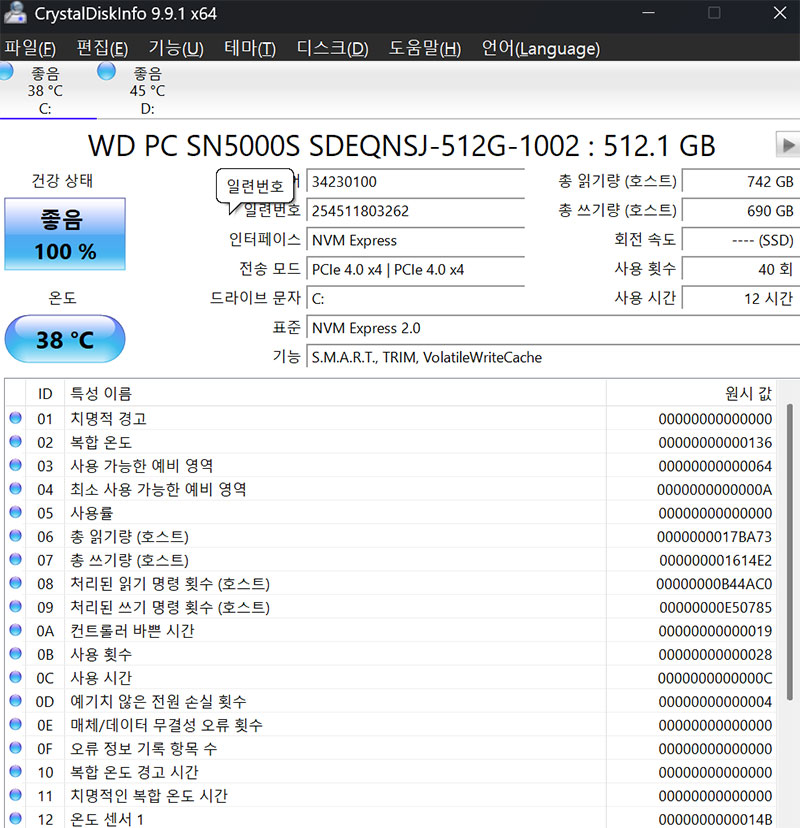Click the power on hours value 12 시간
This screenshot has height=828, width=800.
(741, 299)
